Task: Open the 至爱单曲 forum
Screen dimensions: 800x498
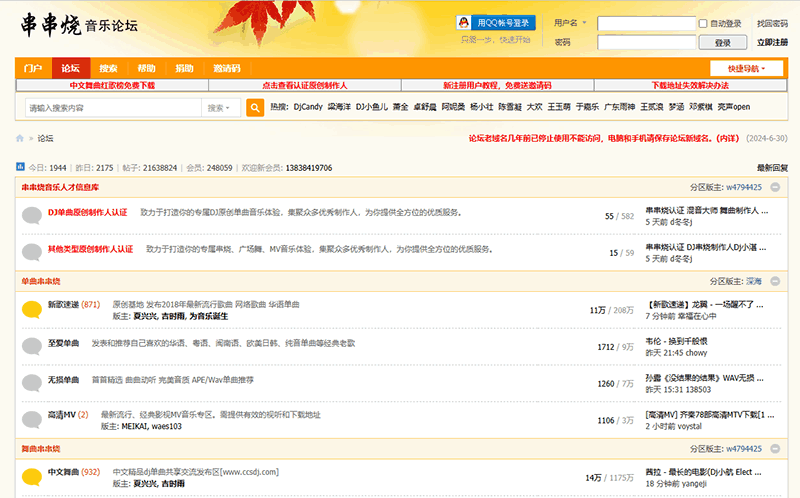Action: (x=63, y=343)
